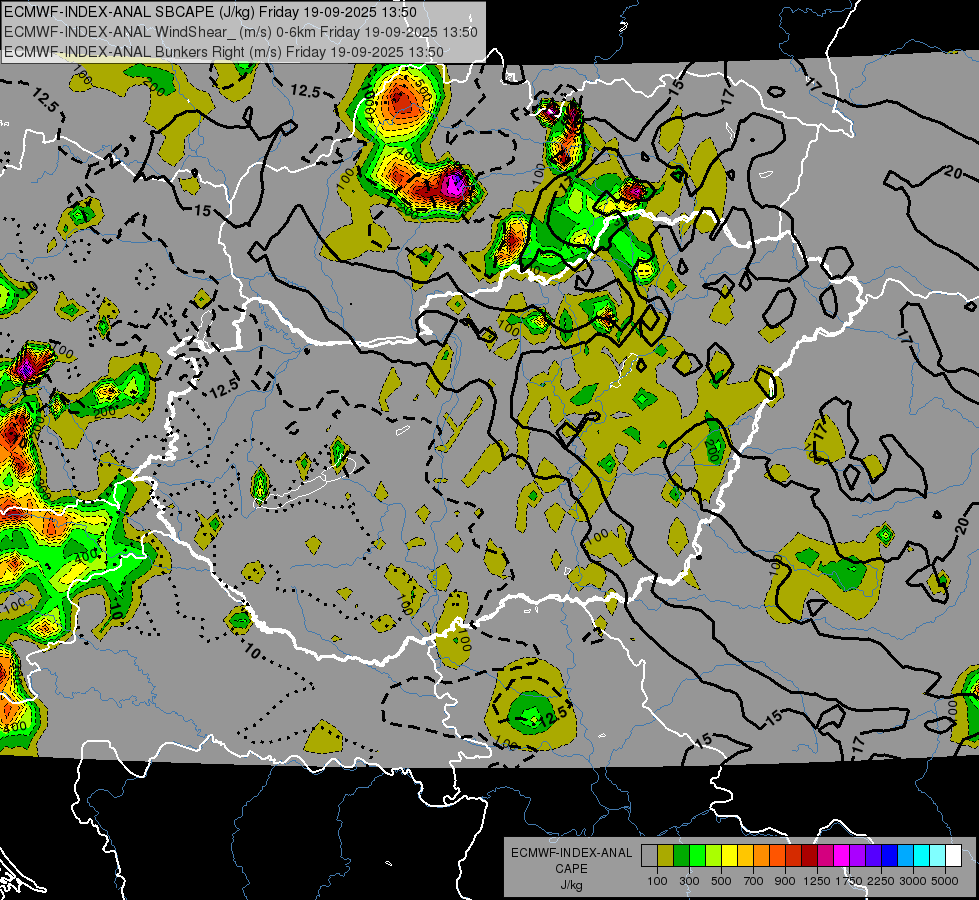The image size is (979, 900).
Task: Click the J/kg unit label in legend
Action: click(x=571, y=886)
